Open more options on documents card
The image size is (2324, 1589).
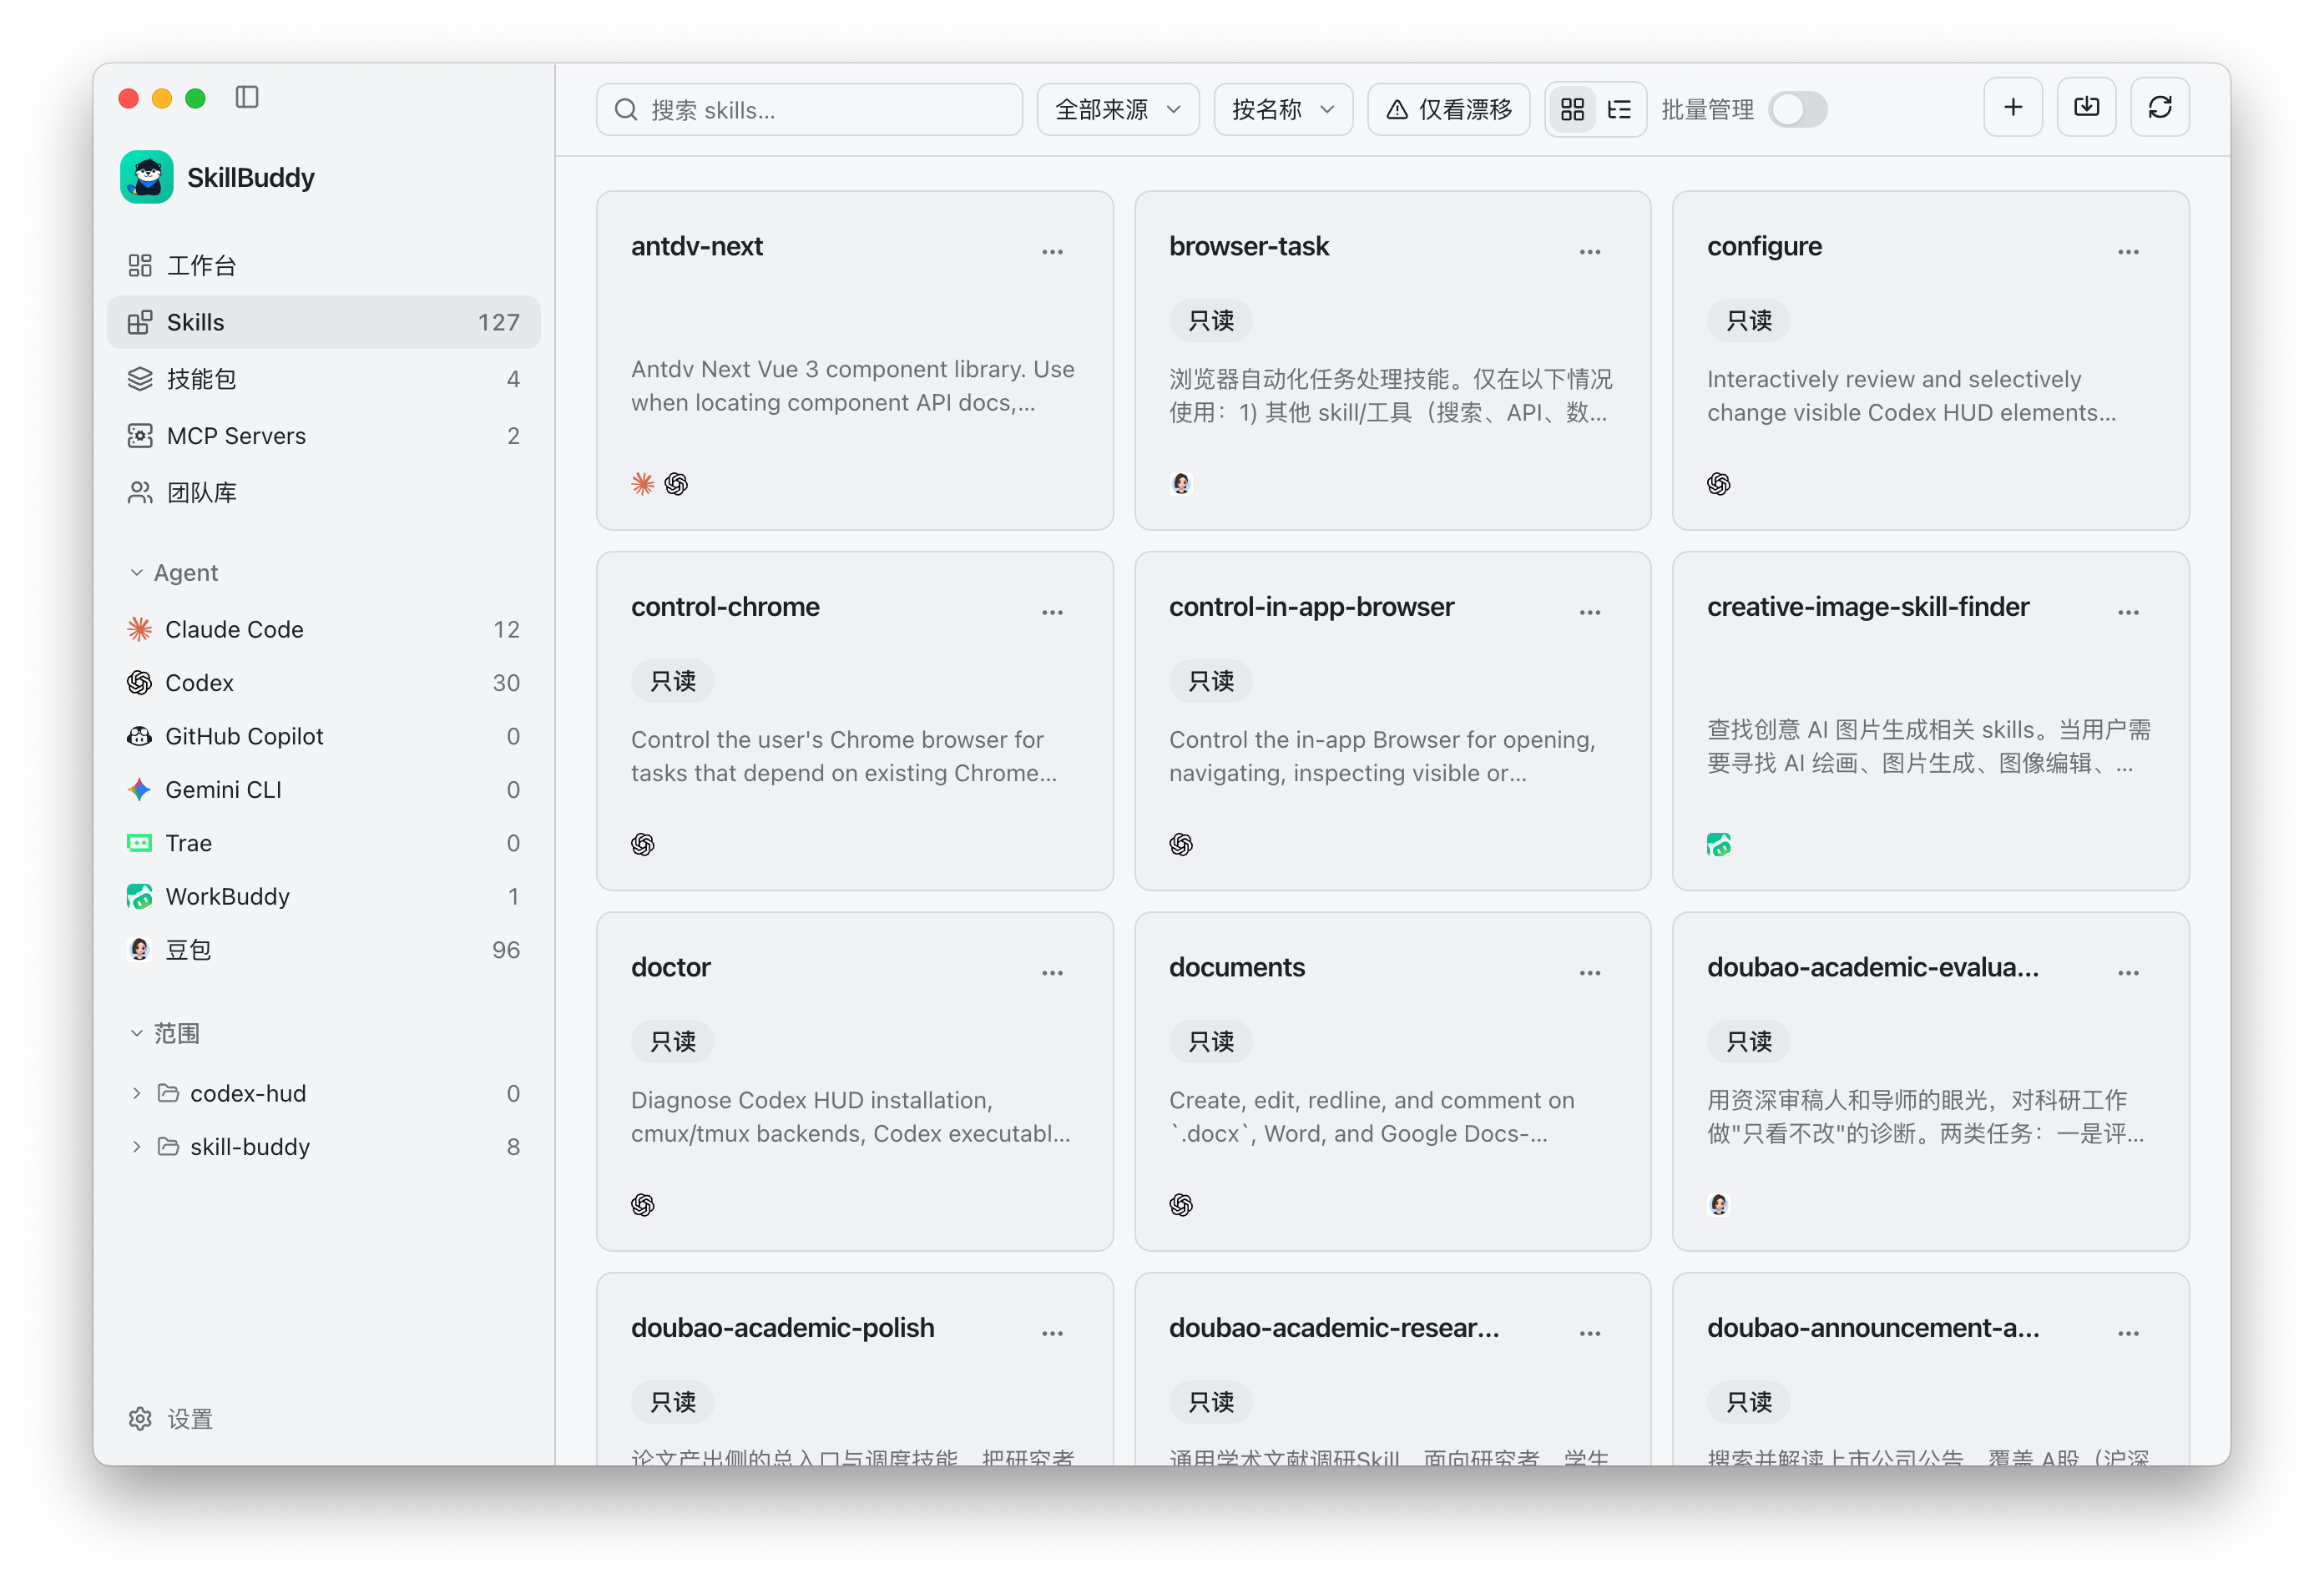click(1590, 973)
